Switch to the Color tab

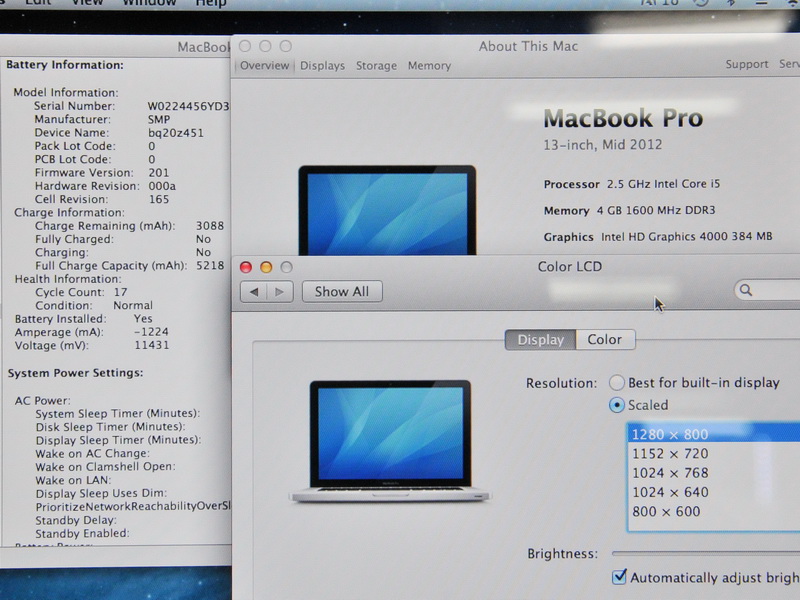(605, 340)
